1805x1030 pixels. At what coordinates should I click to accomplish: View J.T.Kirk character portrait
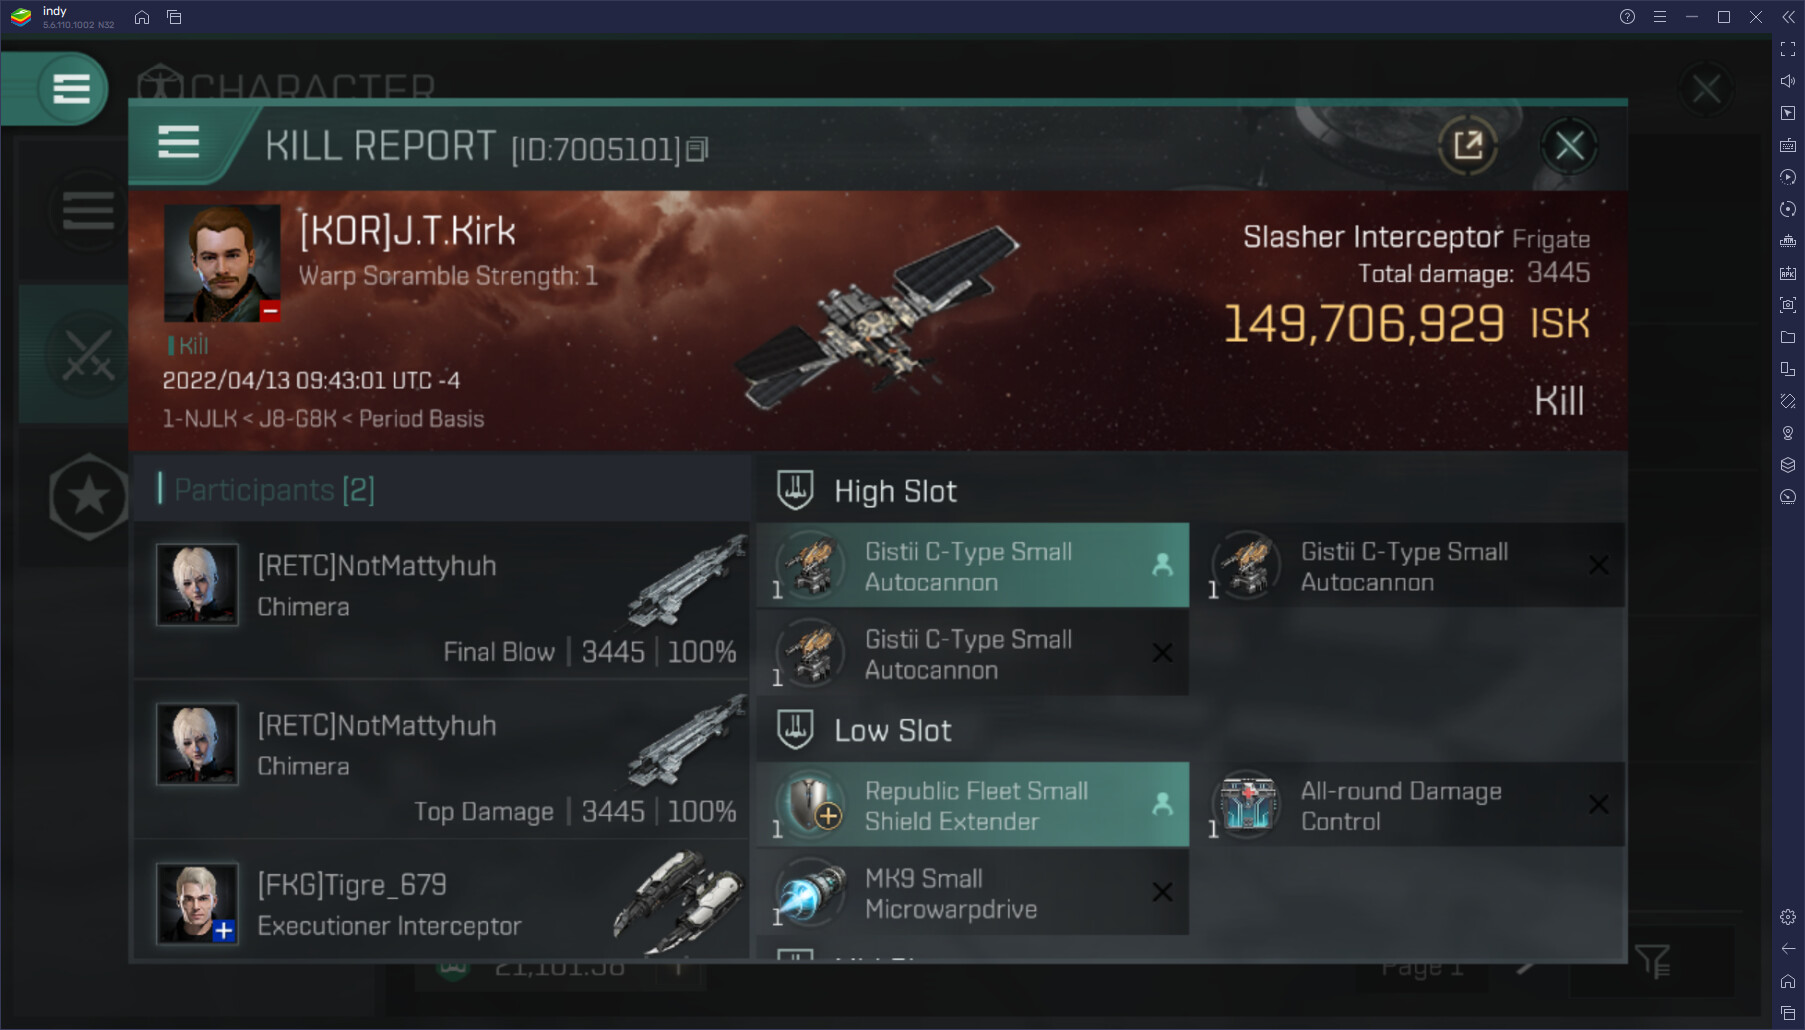(222, 264)
